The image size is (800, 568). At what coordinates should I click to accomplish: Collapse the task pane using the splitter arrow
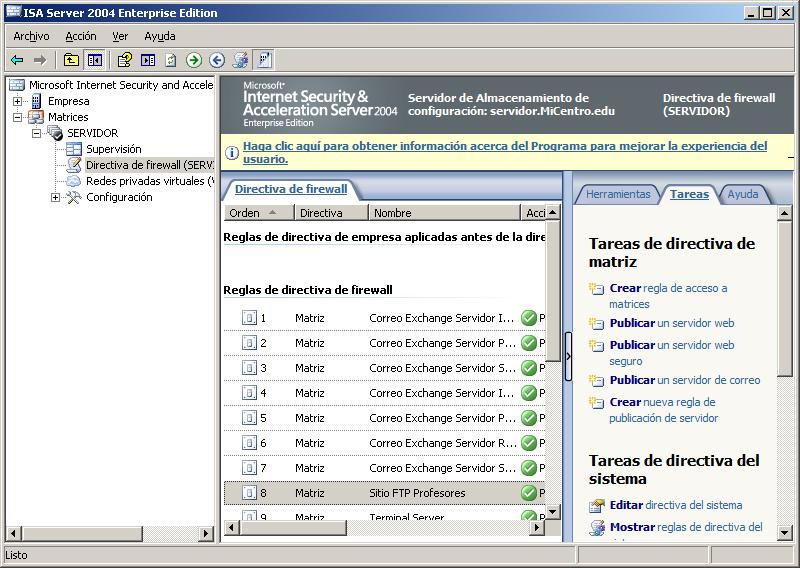(x=568, y=357)
